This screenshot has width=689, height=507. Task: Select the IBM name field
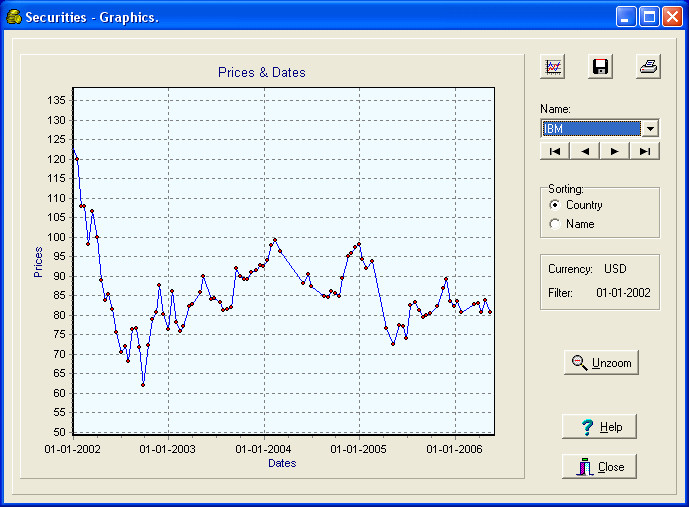click(591, 129)
